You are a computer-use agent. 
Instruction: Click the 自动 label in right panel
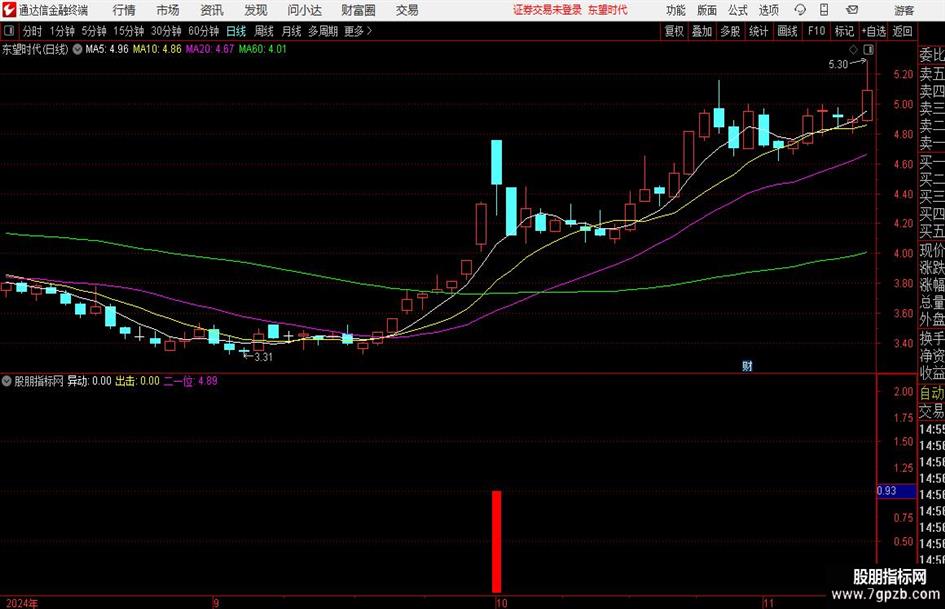pos(932,393)
